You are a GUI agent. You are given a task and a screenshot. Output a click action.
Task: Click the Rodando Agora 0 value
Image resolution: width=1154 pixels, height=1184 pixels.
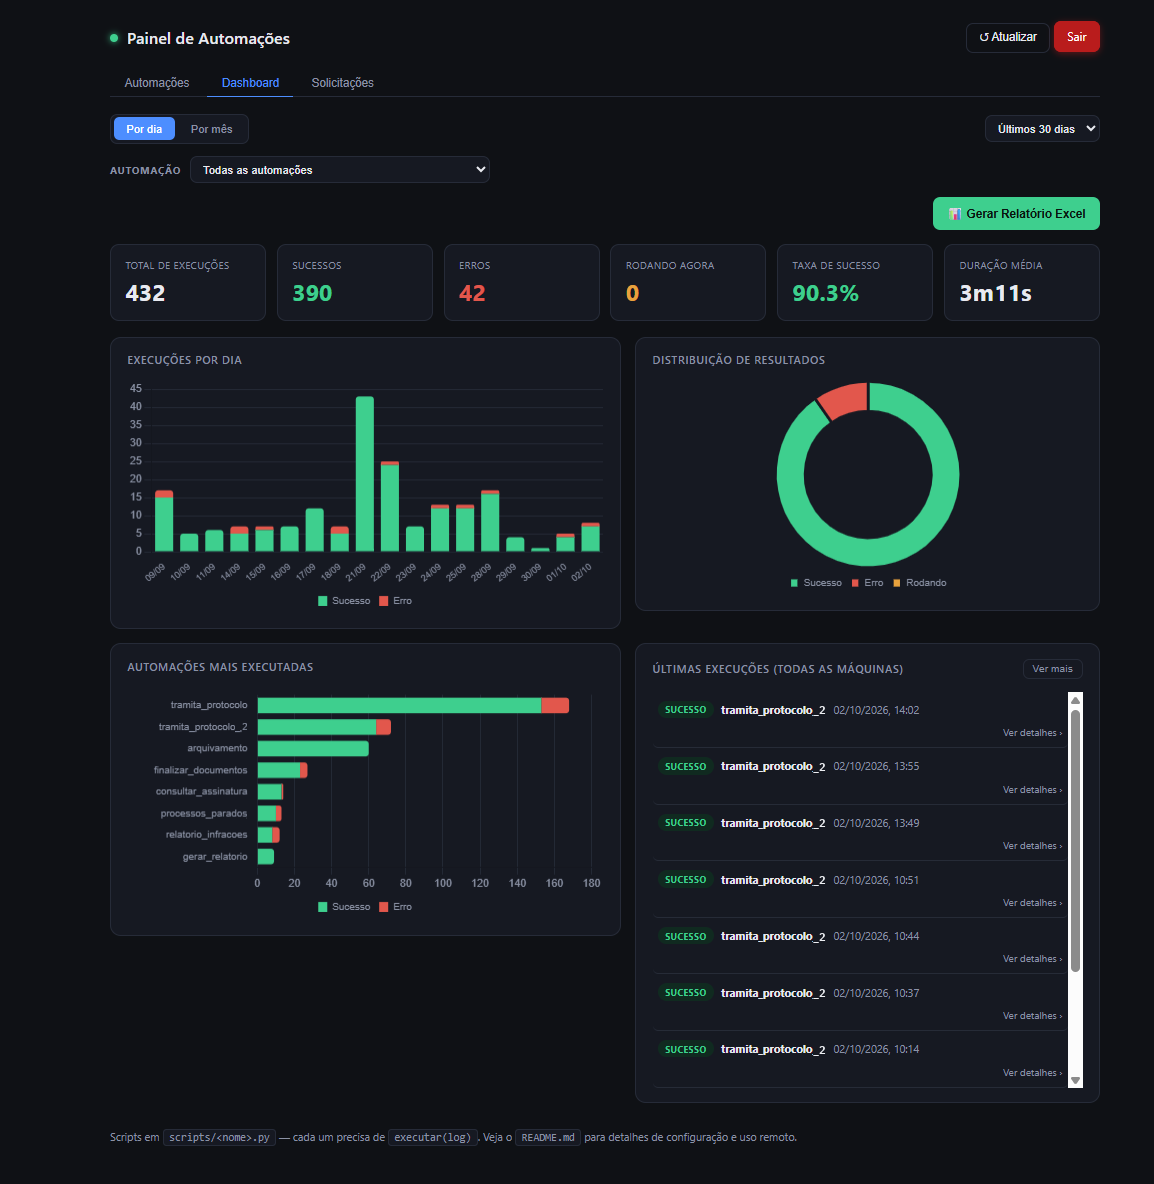[632, 293]
